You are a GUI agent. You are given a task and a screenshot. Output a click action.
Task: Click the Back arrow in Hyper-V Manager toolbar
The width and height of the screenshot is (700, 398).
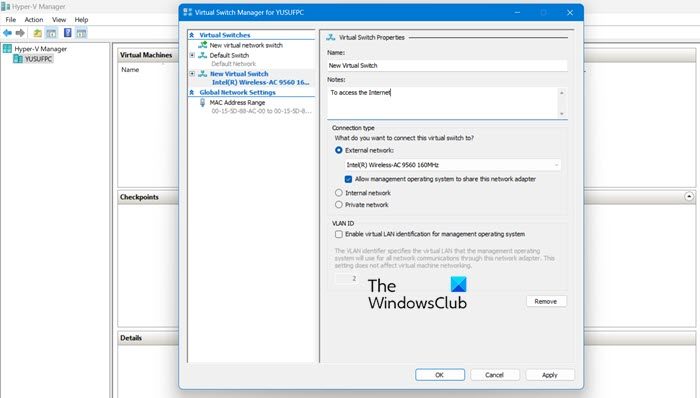point(7,33)
